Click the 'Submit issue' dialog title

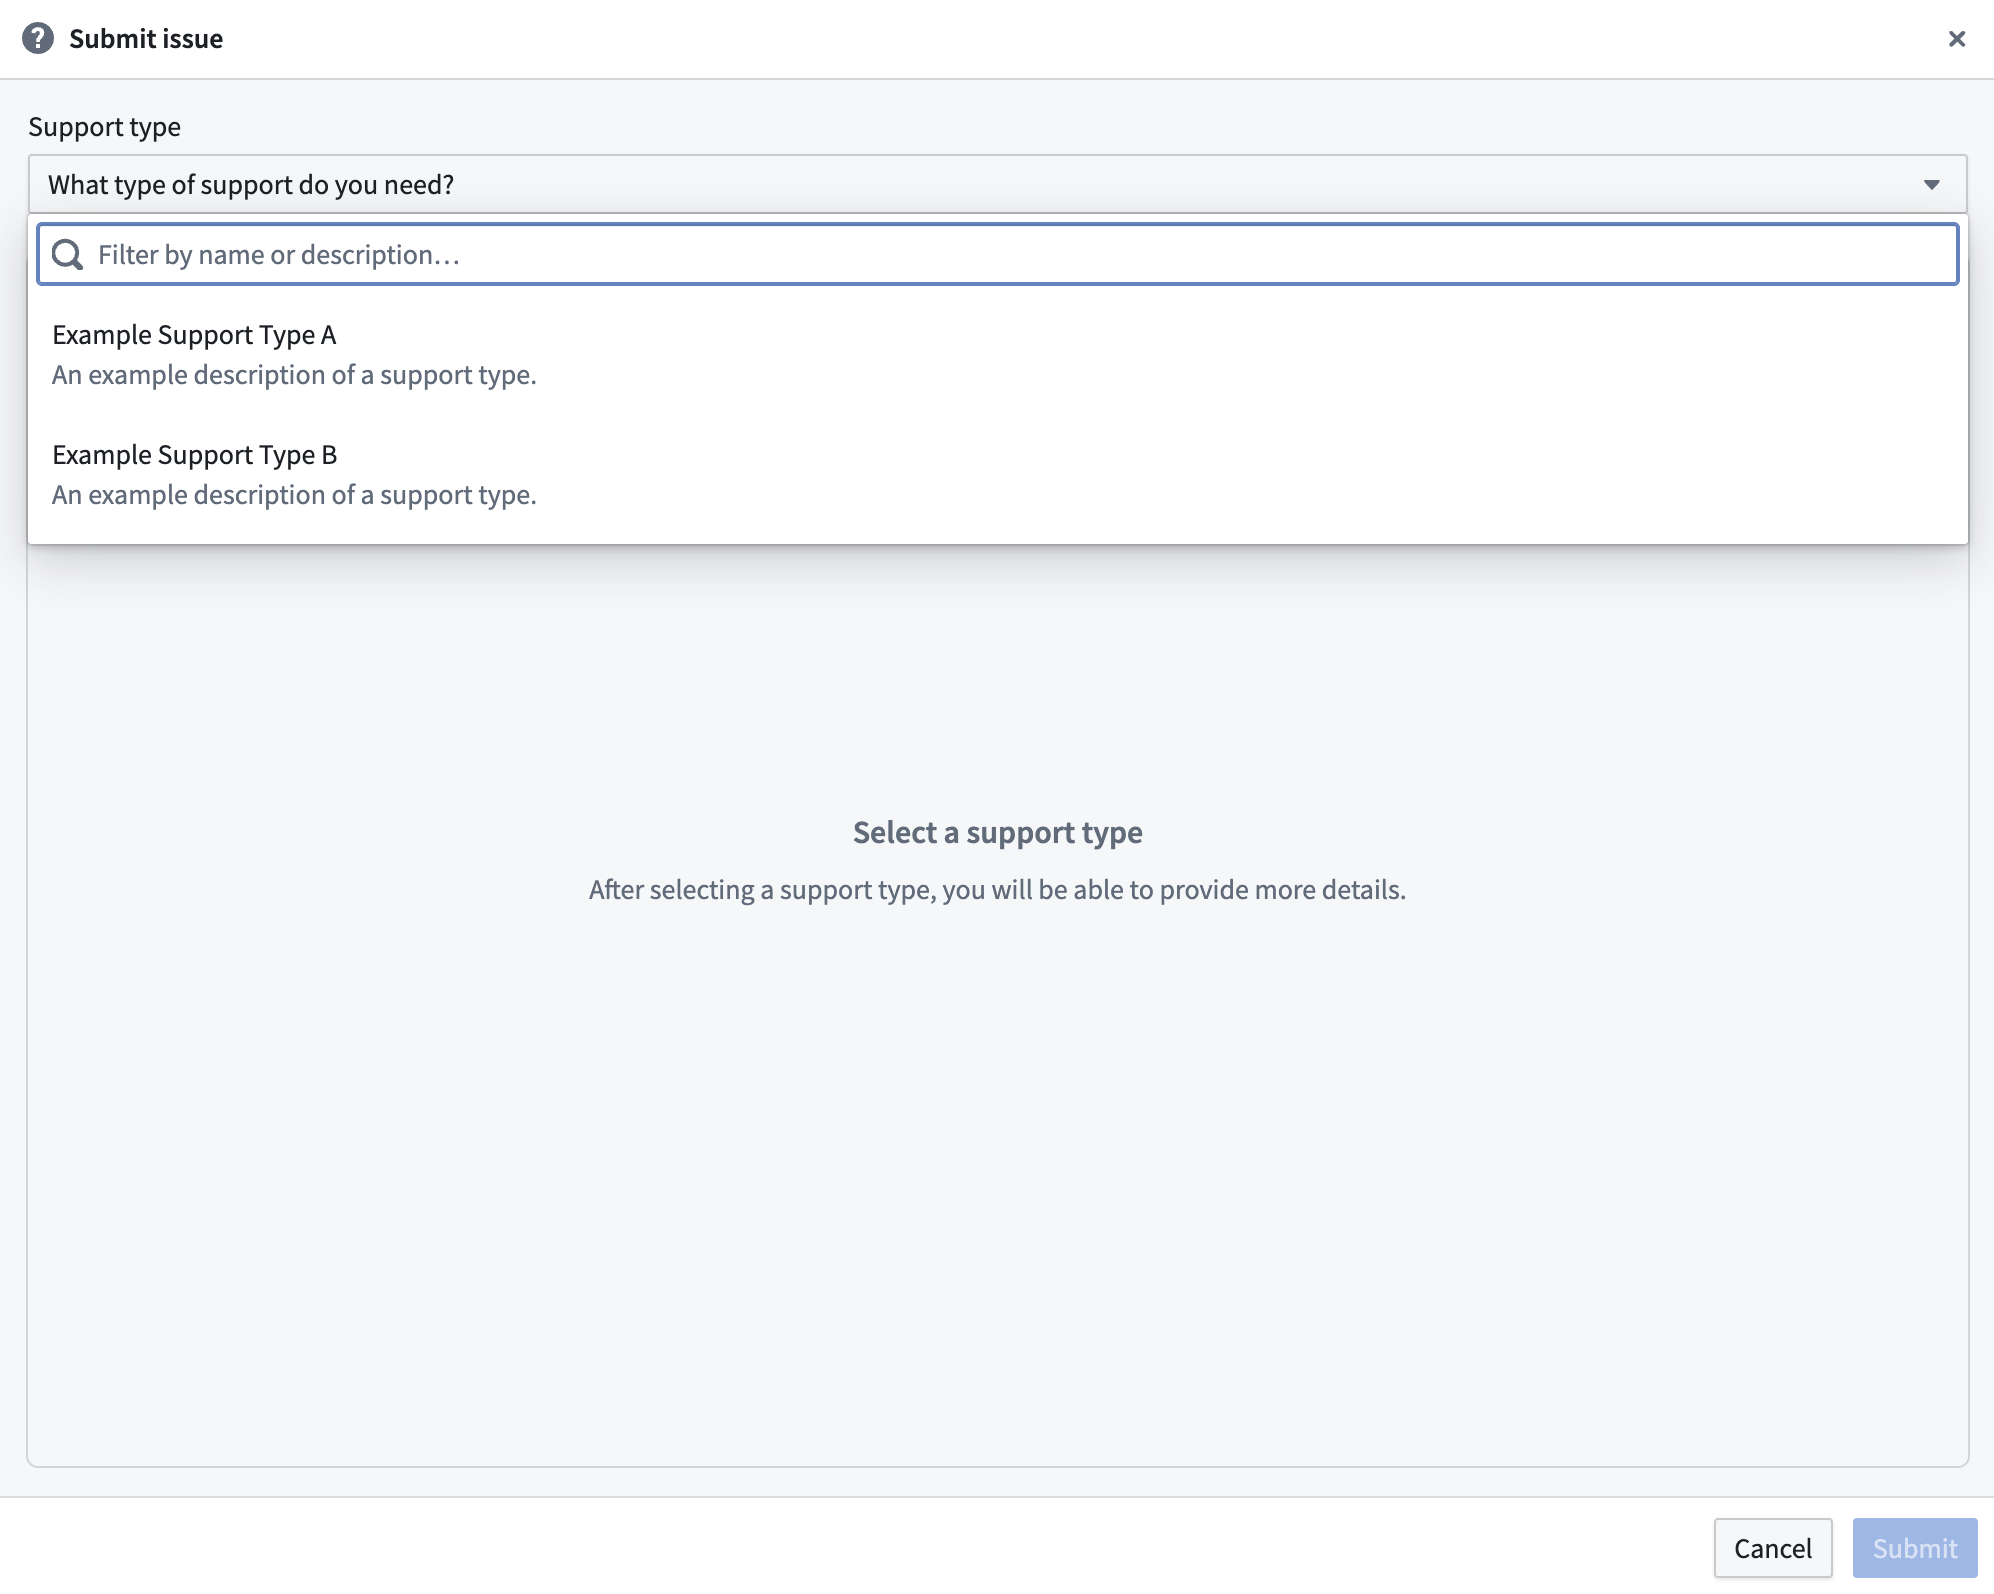click(x=146, y=39)
